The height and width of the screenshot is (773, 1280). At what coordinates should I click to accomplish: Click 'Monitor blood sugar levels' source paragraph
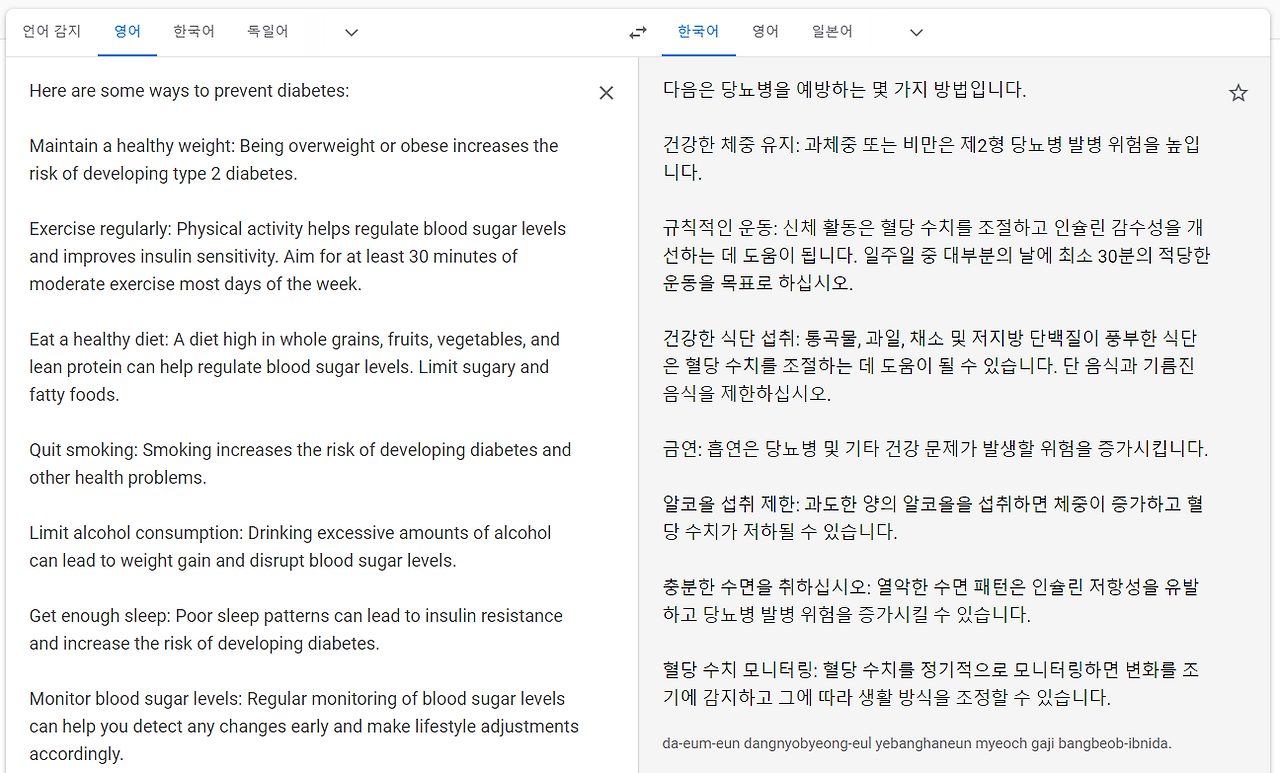click(x=304, y=727)
